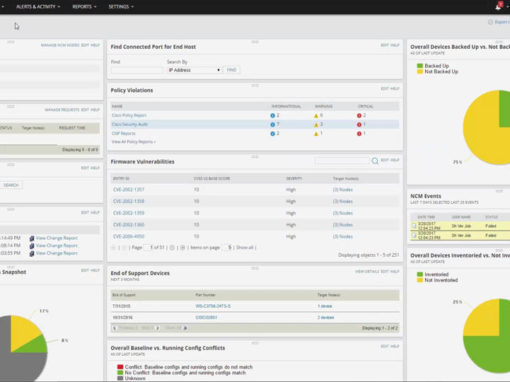Click the Nodes link for CVE-2002-1360
The image size is (510, 382).
coord(343,225)
